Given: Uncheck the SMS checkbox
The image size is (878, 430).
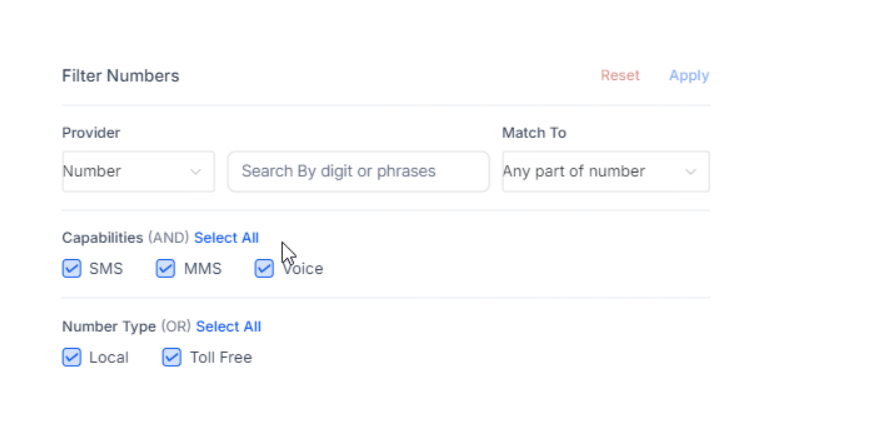Looking at the screenshot, I should click(72, 268).
